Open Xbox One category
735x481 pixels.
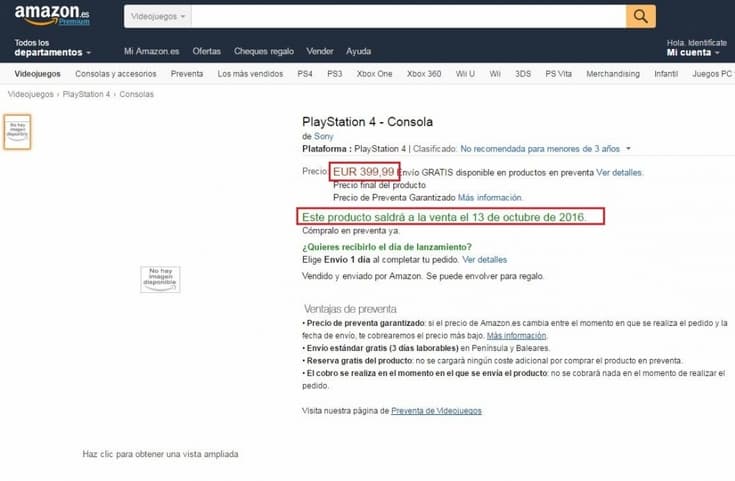pyautogui.click(x=375, y=74)
